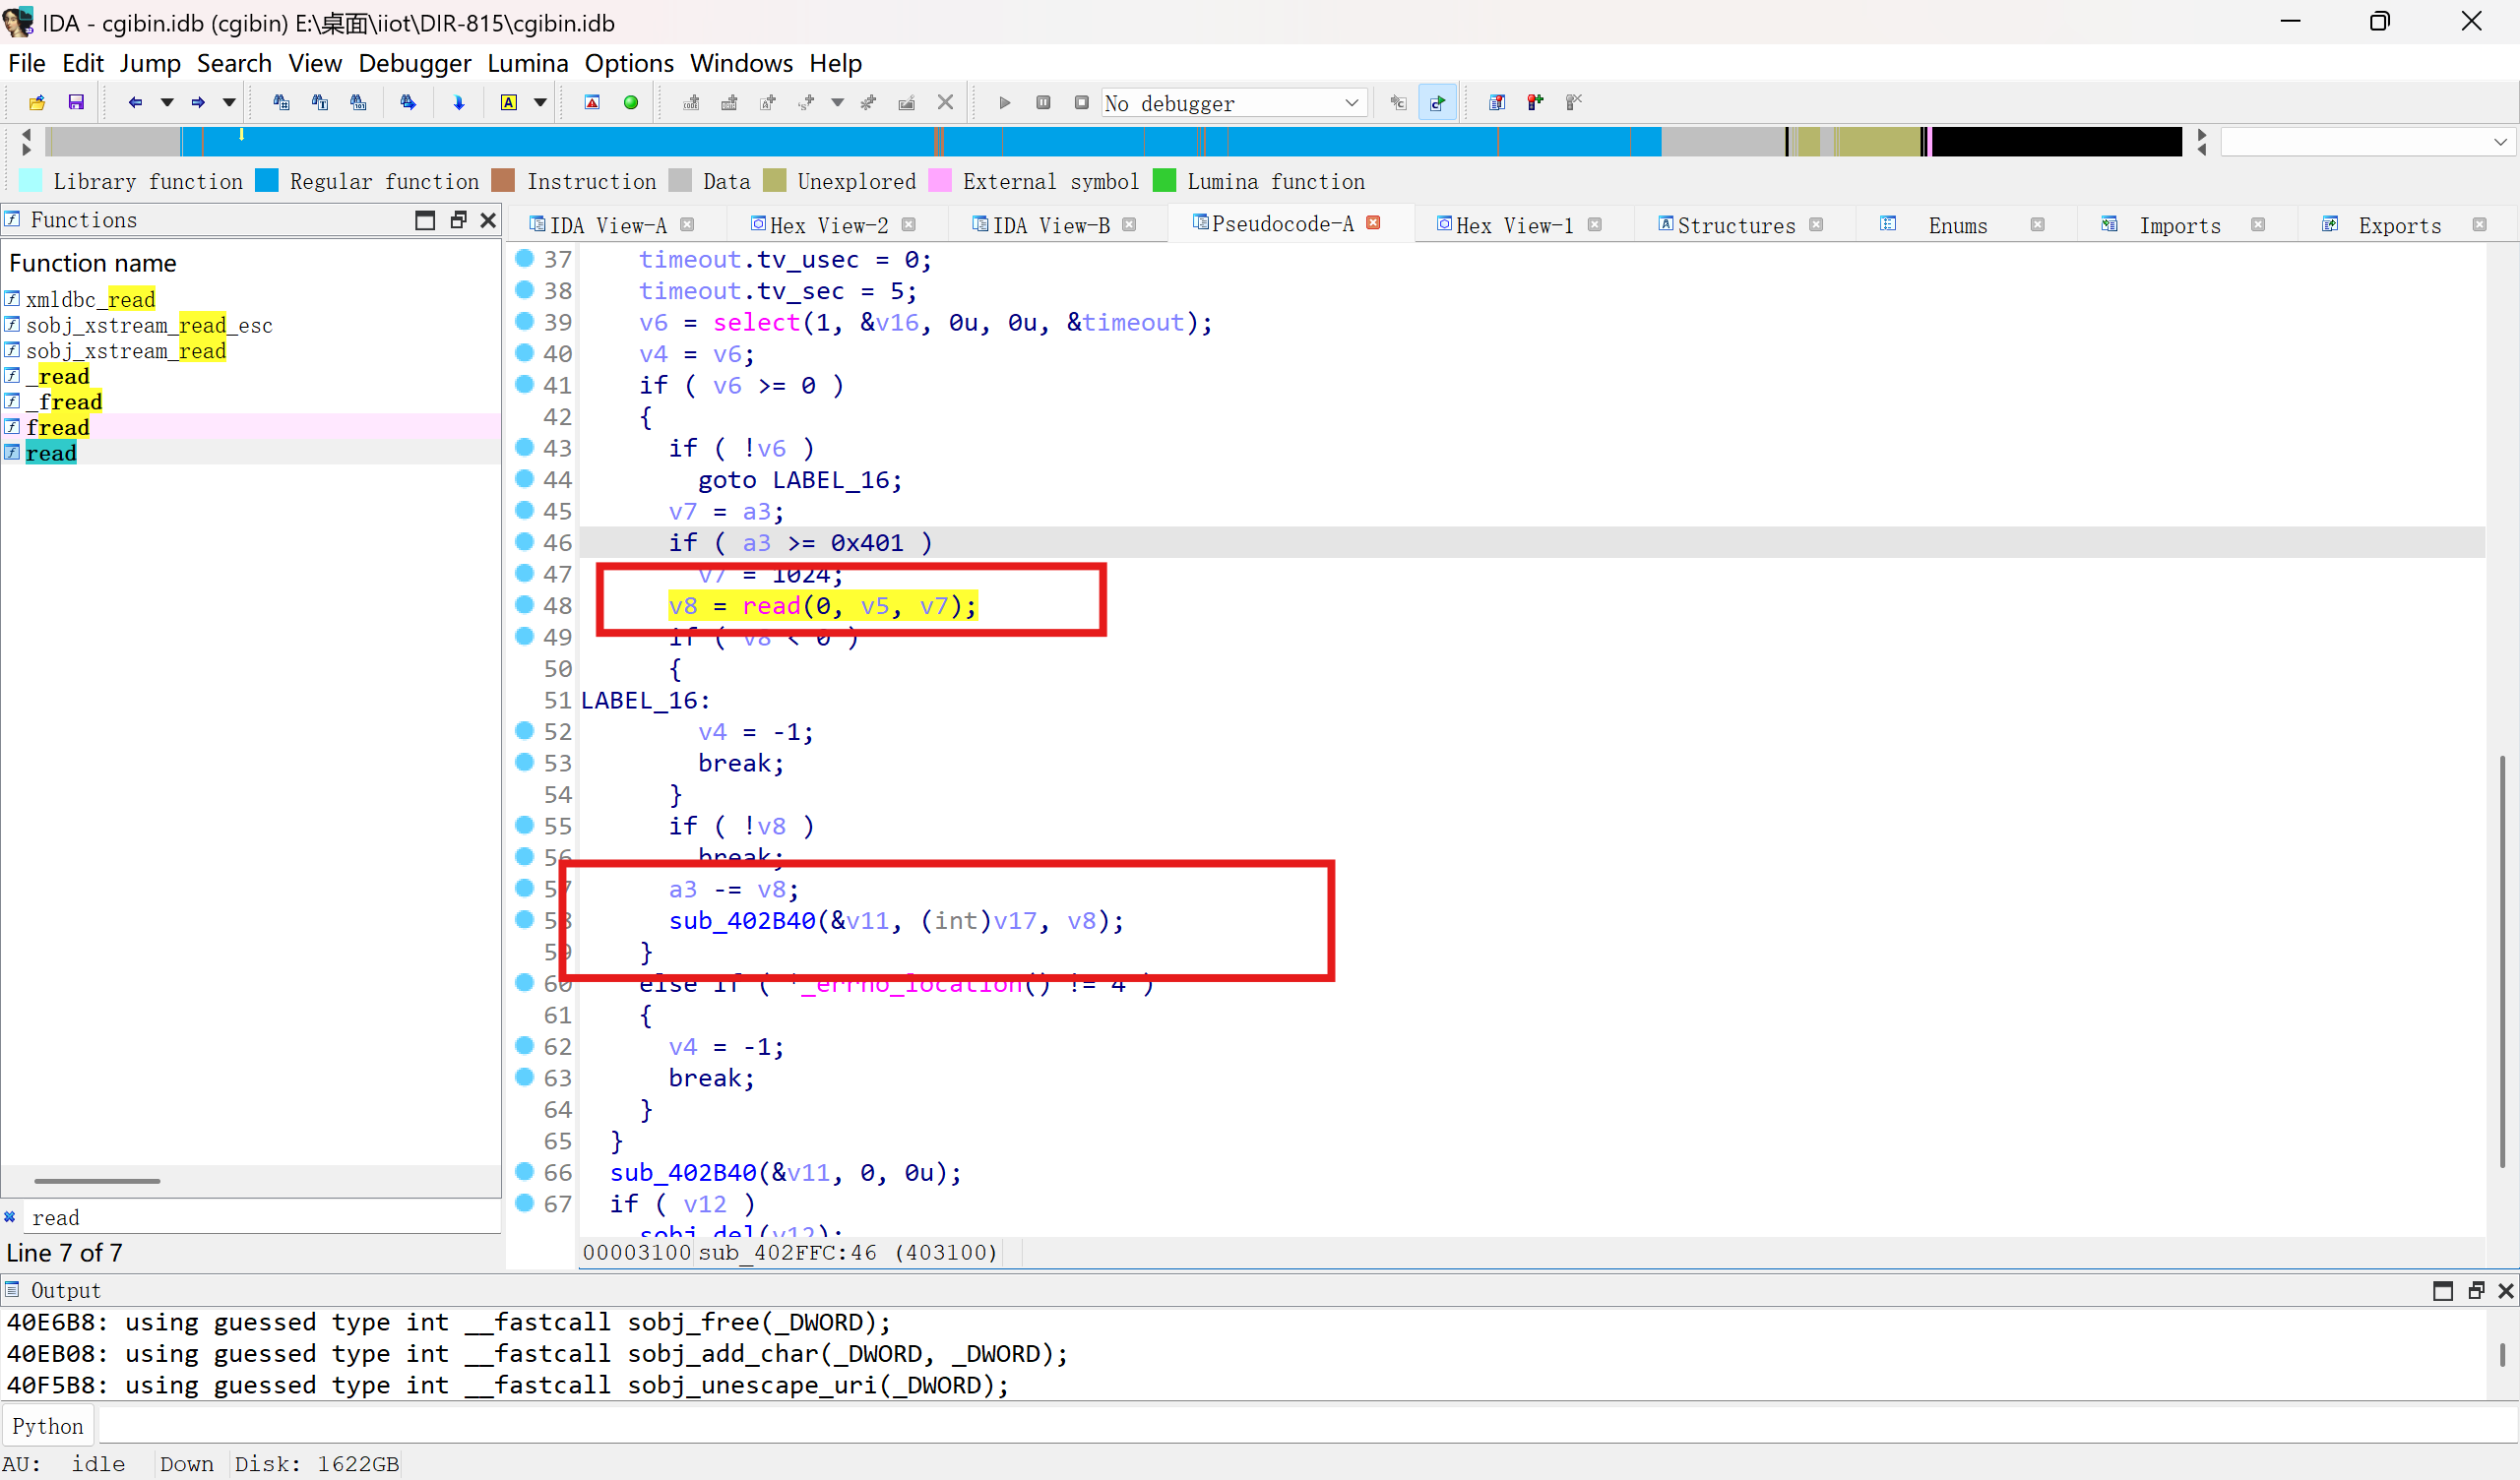
Task: Select sobj_xstream_read_esc function
Action: (x=149, y=325)
